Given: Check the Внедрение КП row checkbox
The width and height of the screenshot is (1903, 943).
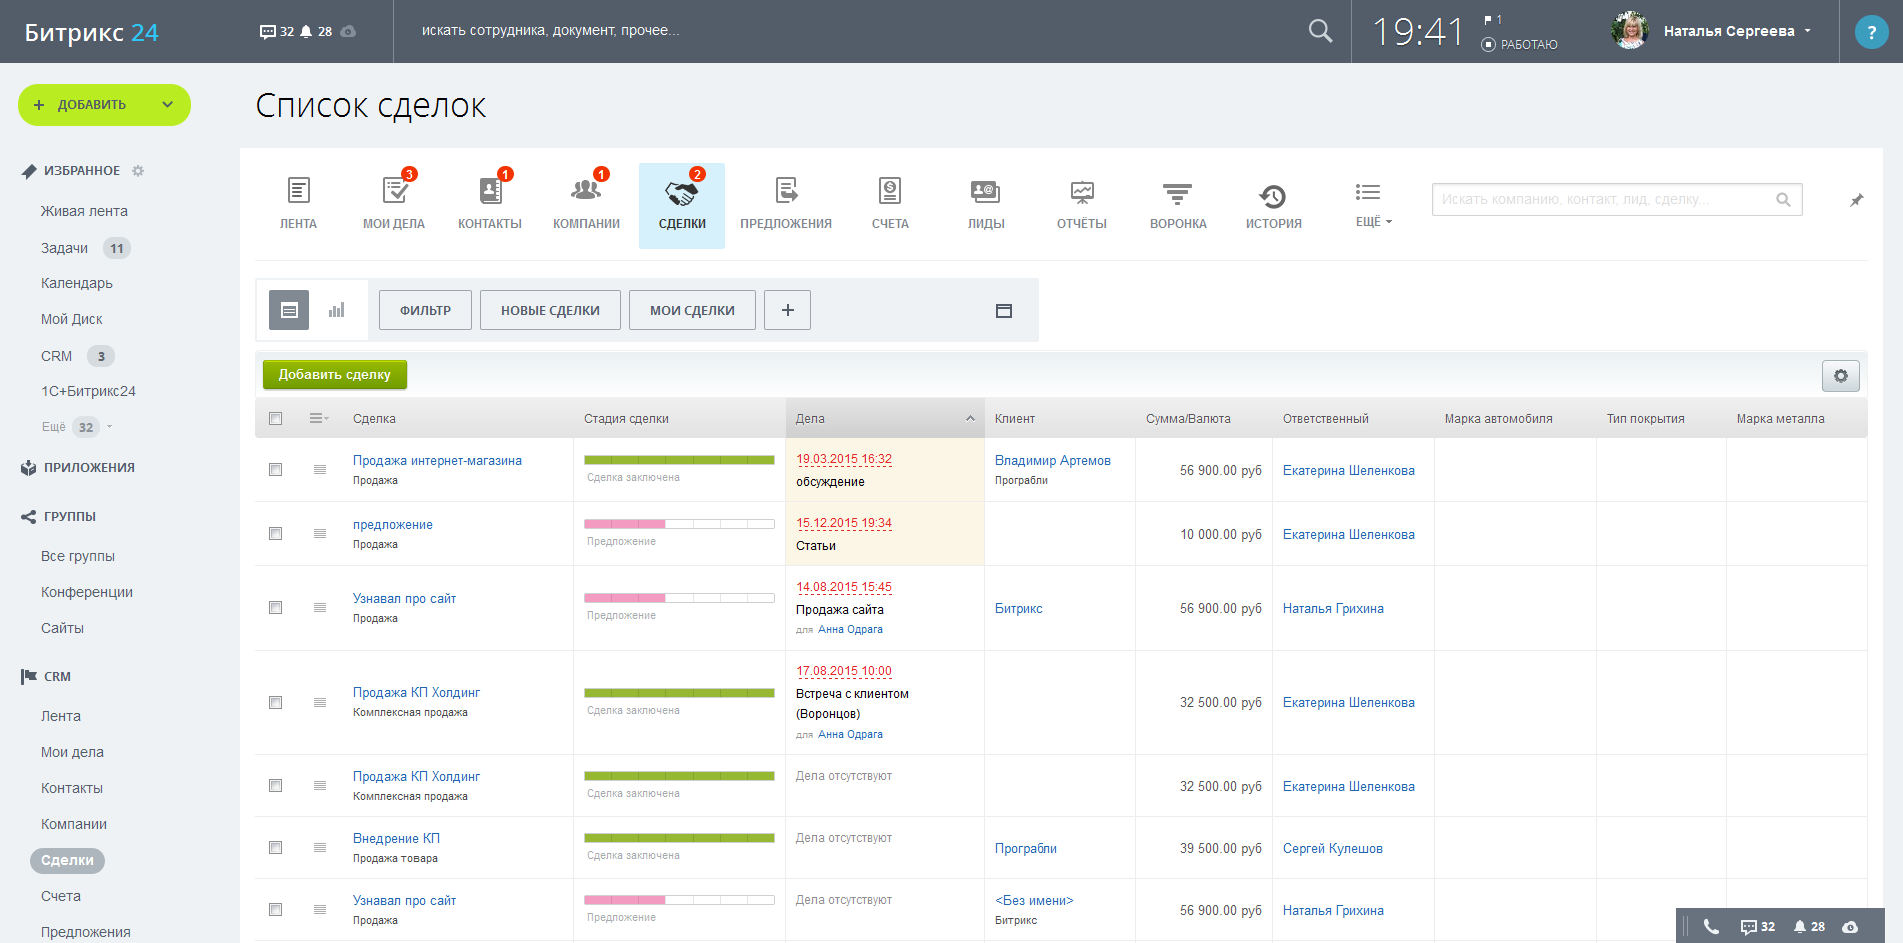Looking at the screenshot, I should pyautogui.click(x=276, y=848).
